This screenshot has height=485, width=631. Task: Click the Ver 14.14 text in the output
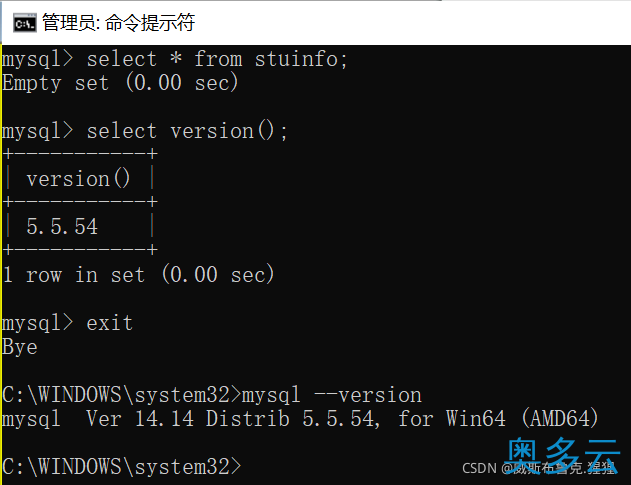[140, 419]
